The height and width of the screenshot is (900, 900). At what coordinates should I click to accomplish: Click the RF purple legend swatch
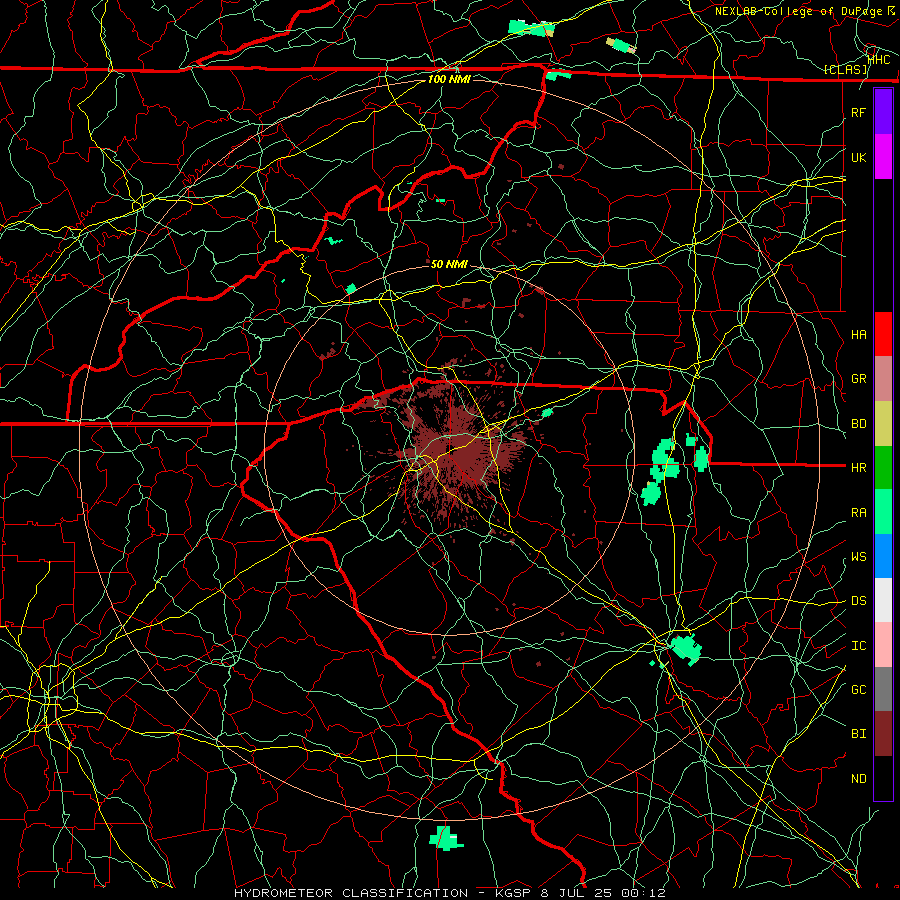pyautogui.click(x=883, y=112)
